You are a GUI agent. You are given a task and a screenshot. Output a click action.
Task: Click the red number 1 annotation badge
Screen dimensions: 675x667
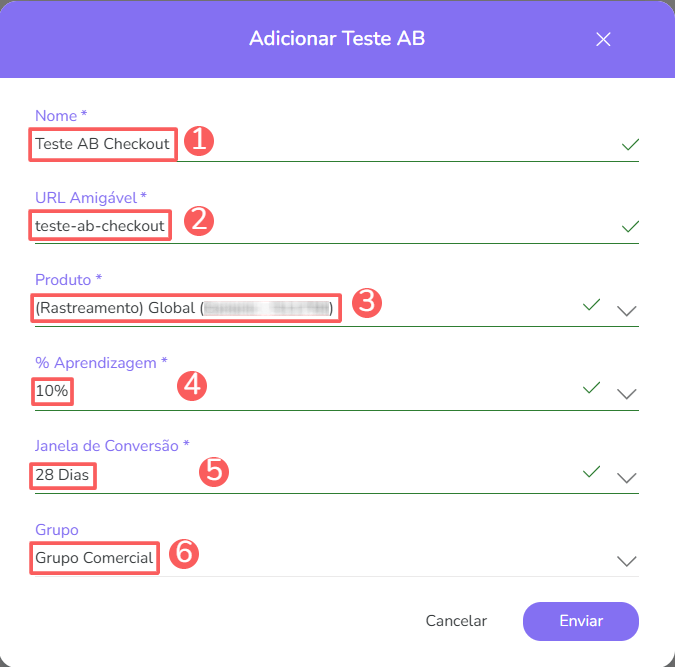198,140
